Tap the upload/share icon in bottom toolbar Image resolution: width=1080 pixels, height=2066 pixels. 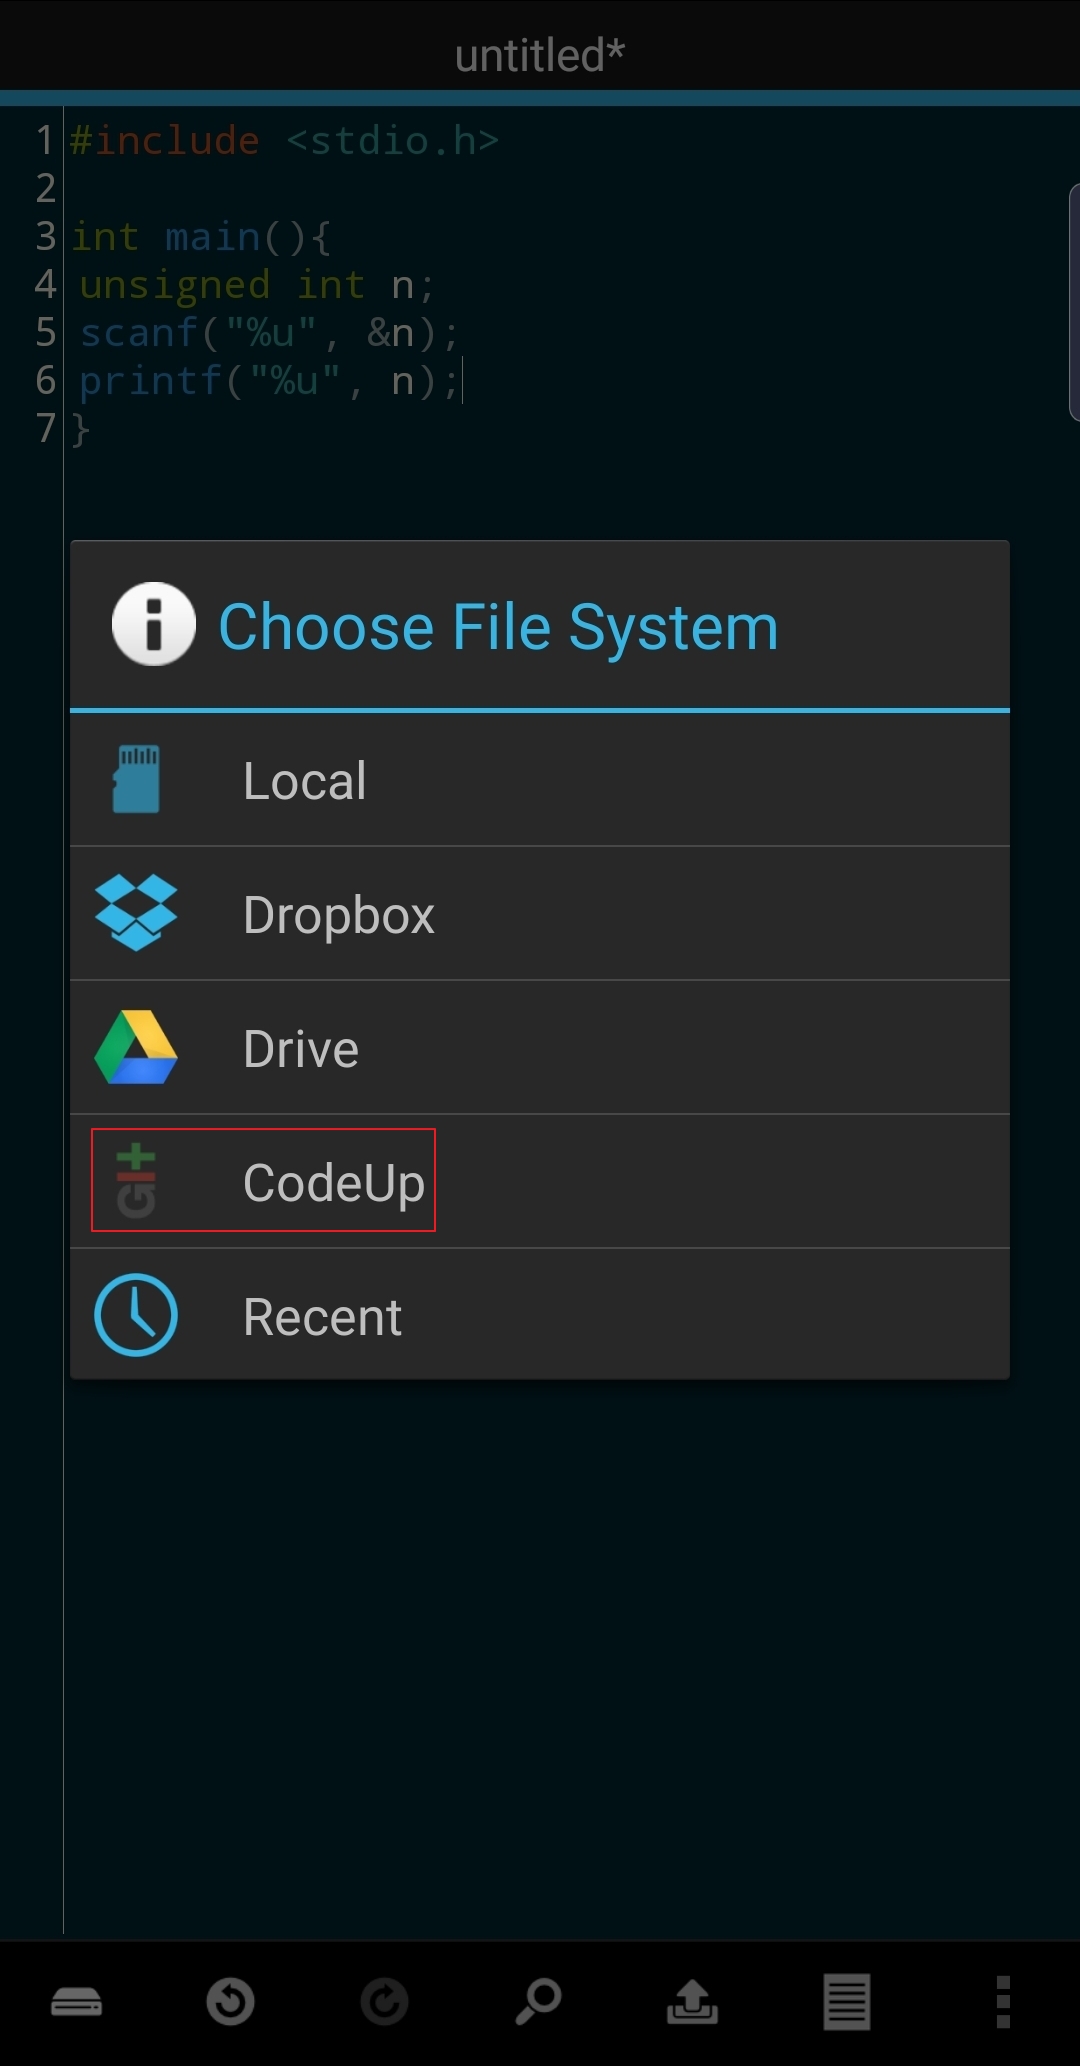692,2002
